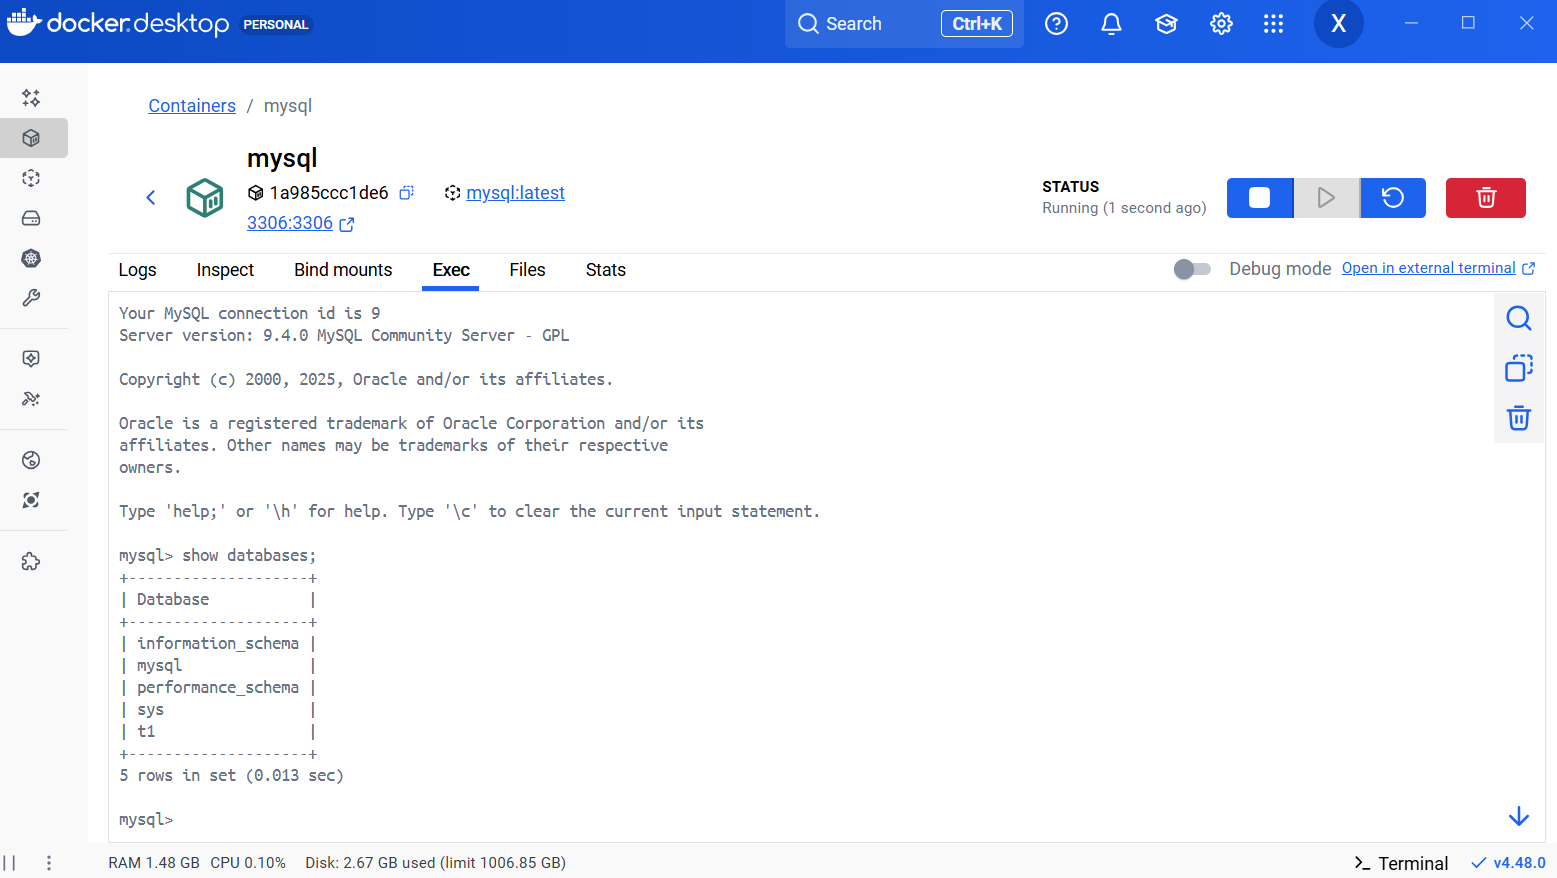This screenshot has width=1557, height=878.
Task: Click the mysql> prompt in terminal
Action: coord(146,819)
